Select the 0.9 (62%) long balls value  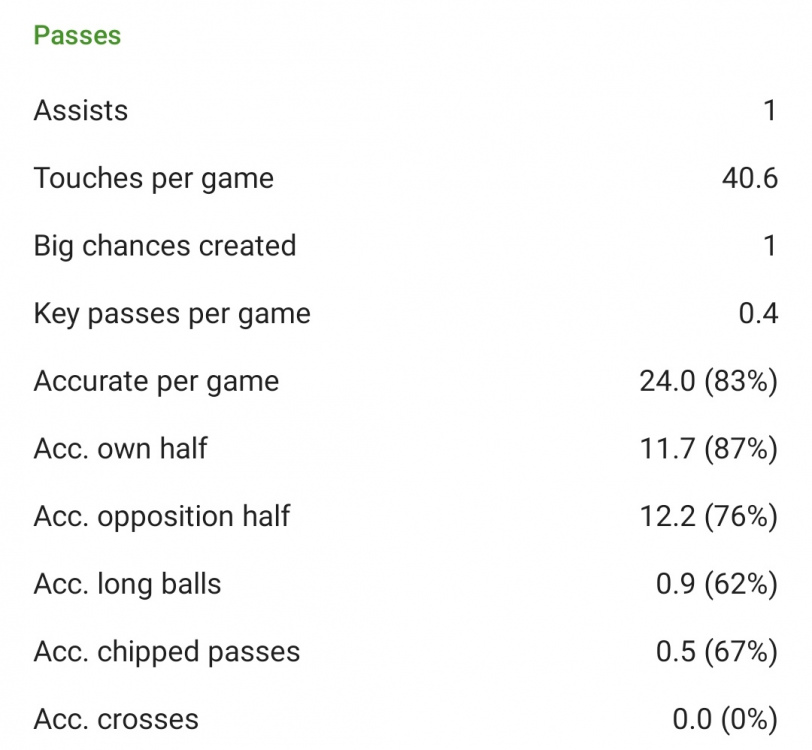(717, 584)
